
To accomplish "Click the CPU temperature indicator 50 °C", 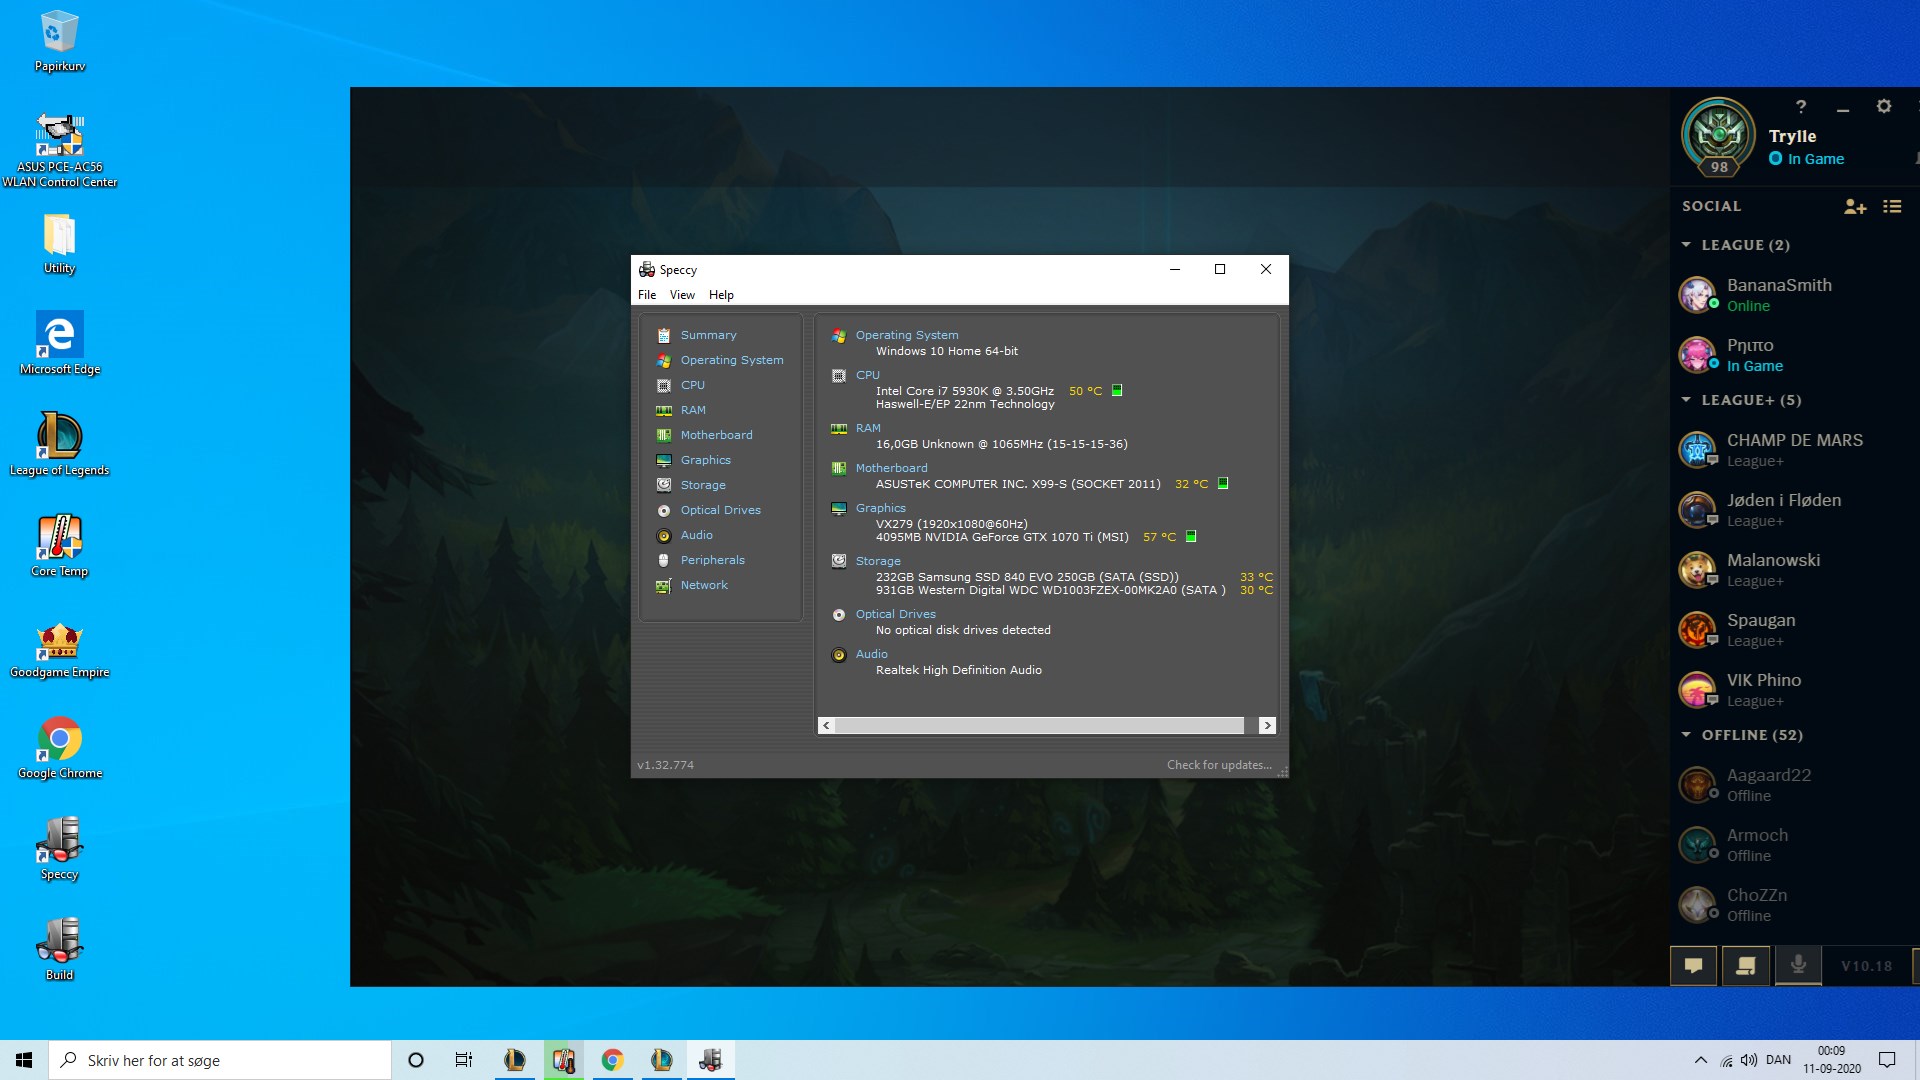I will [1085, 391].
